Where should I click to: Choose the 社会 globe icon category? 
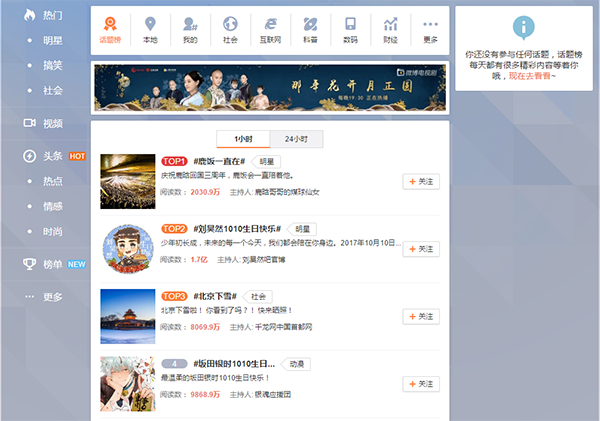[x=230, y=29]
